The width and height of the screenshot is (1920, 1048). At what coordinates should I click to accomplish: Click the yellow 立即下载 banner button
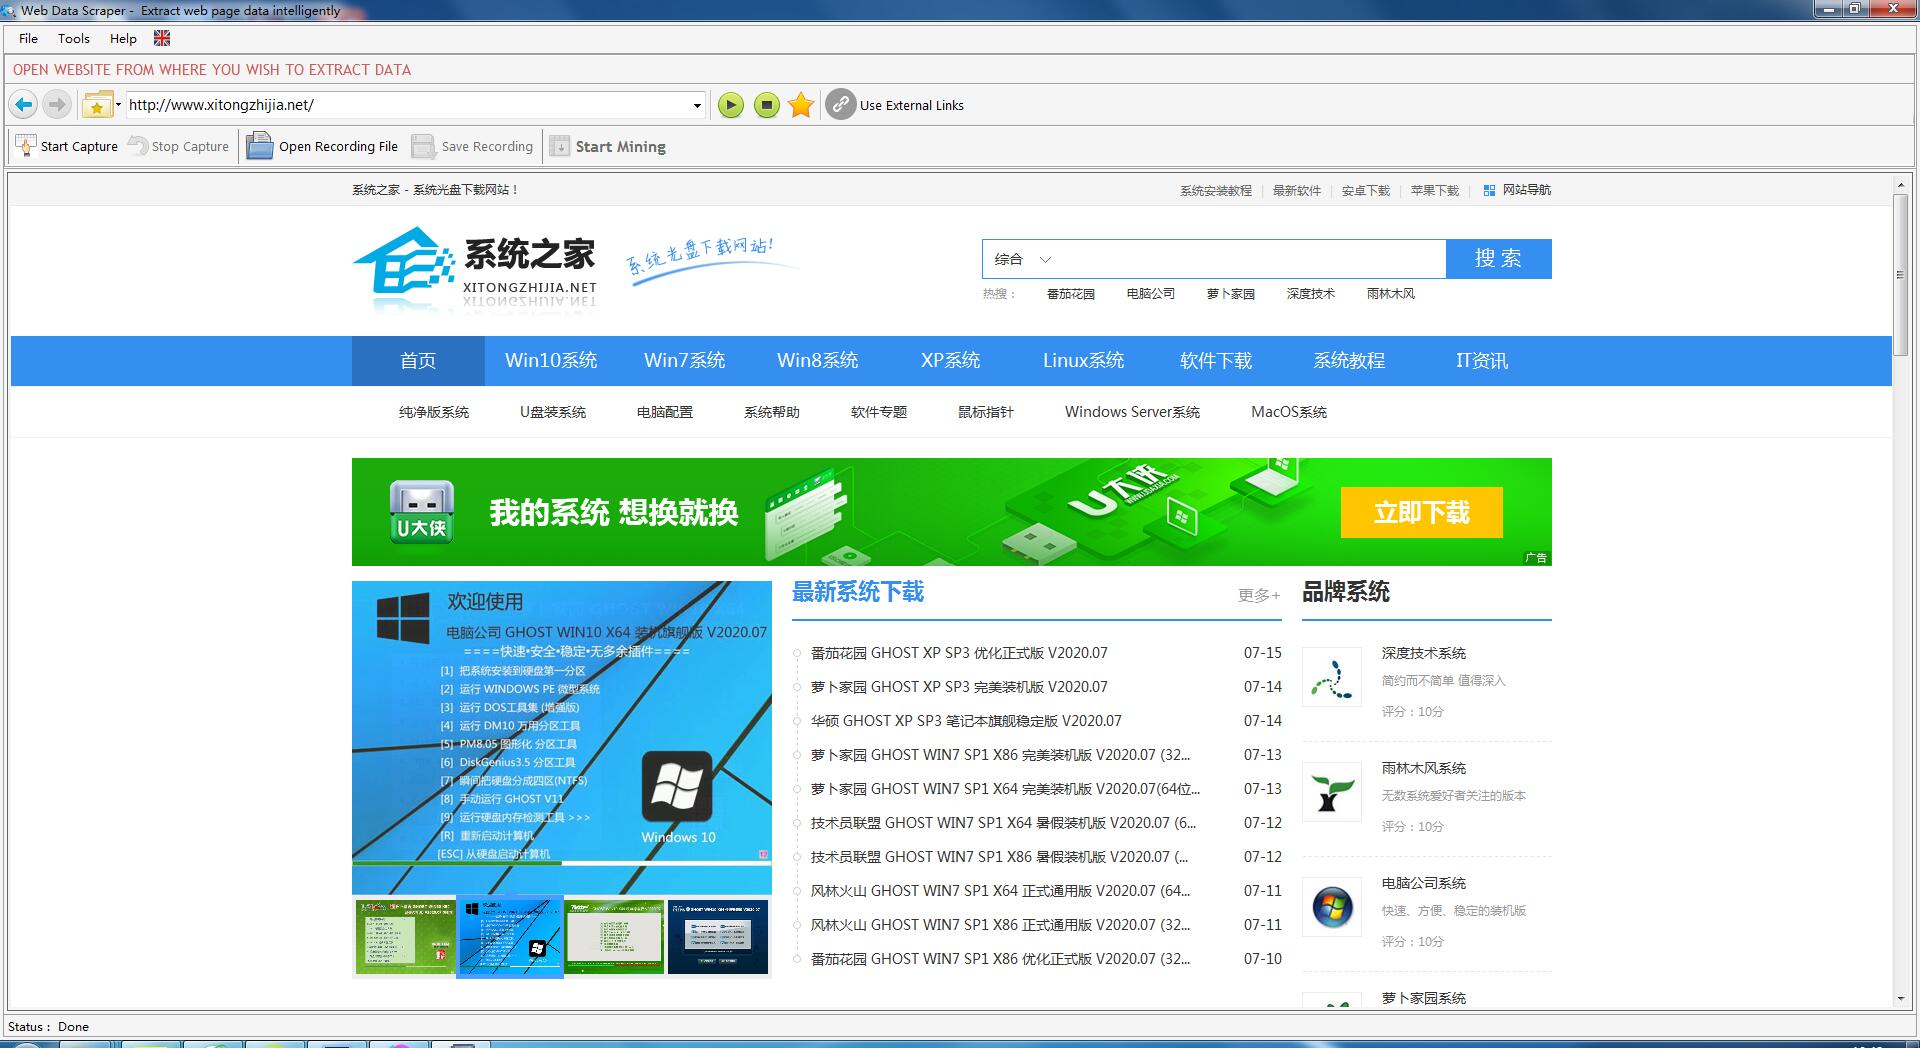pyautogui.click(x=1421, y=513)
